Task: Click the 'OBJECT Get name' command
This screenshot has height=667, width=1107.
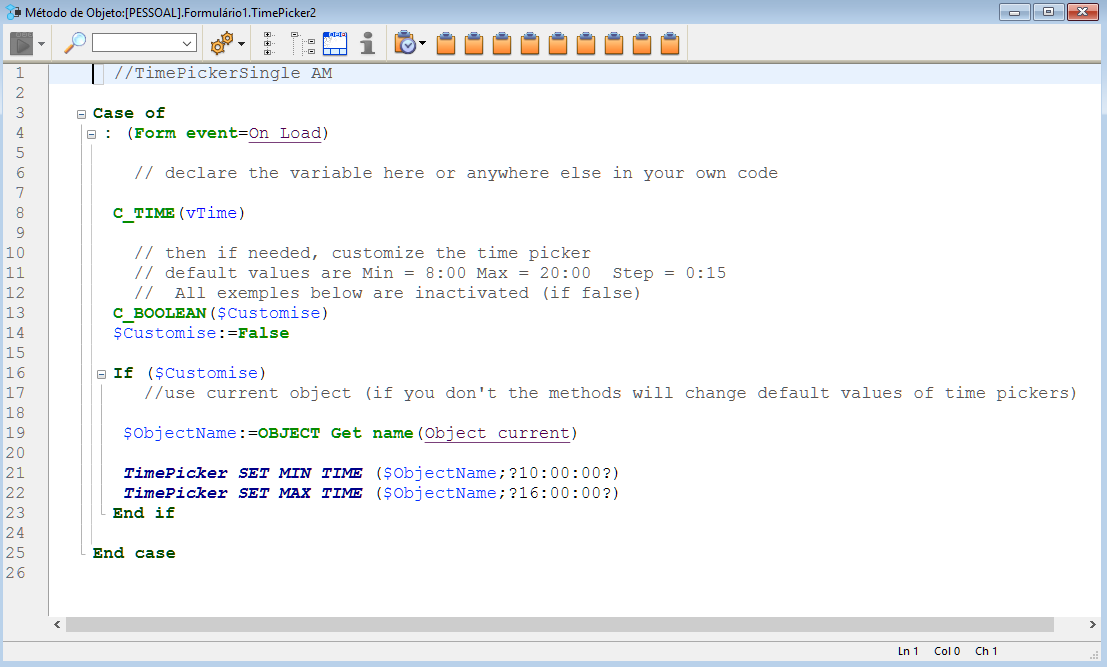Action: (x=335, y=433)
